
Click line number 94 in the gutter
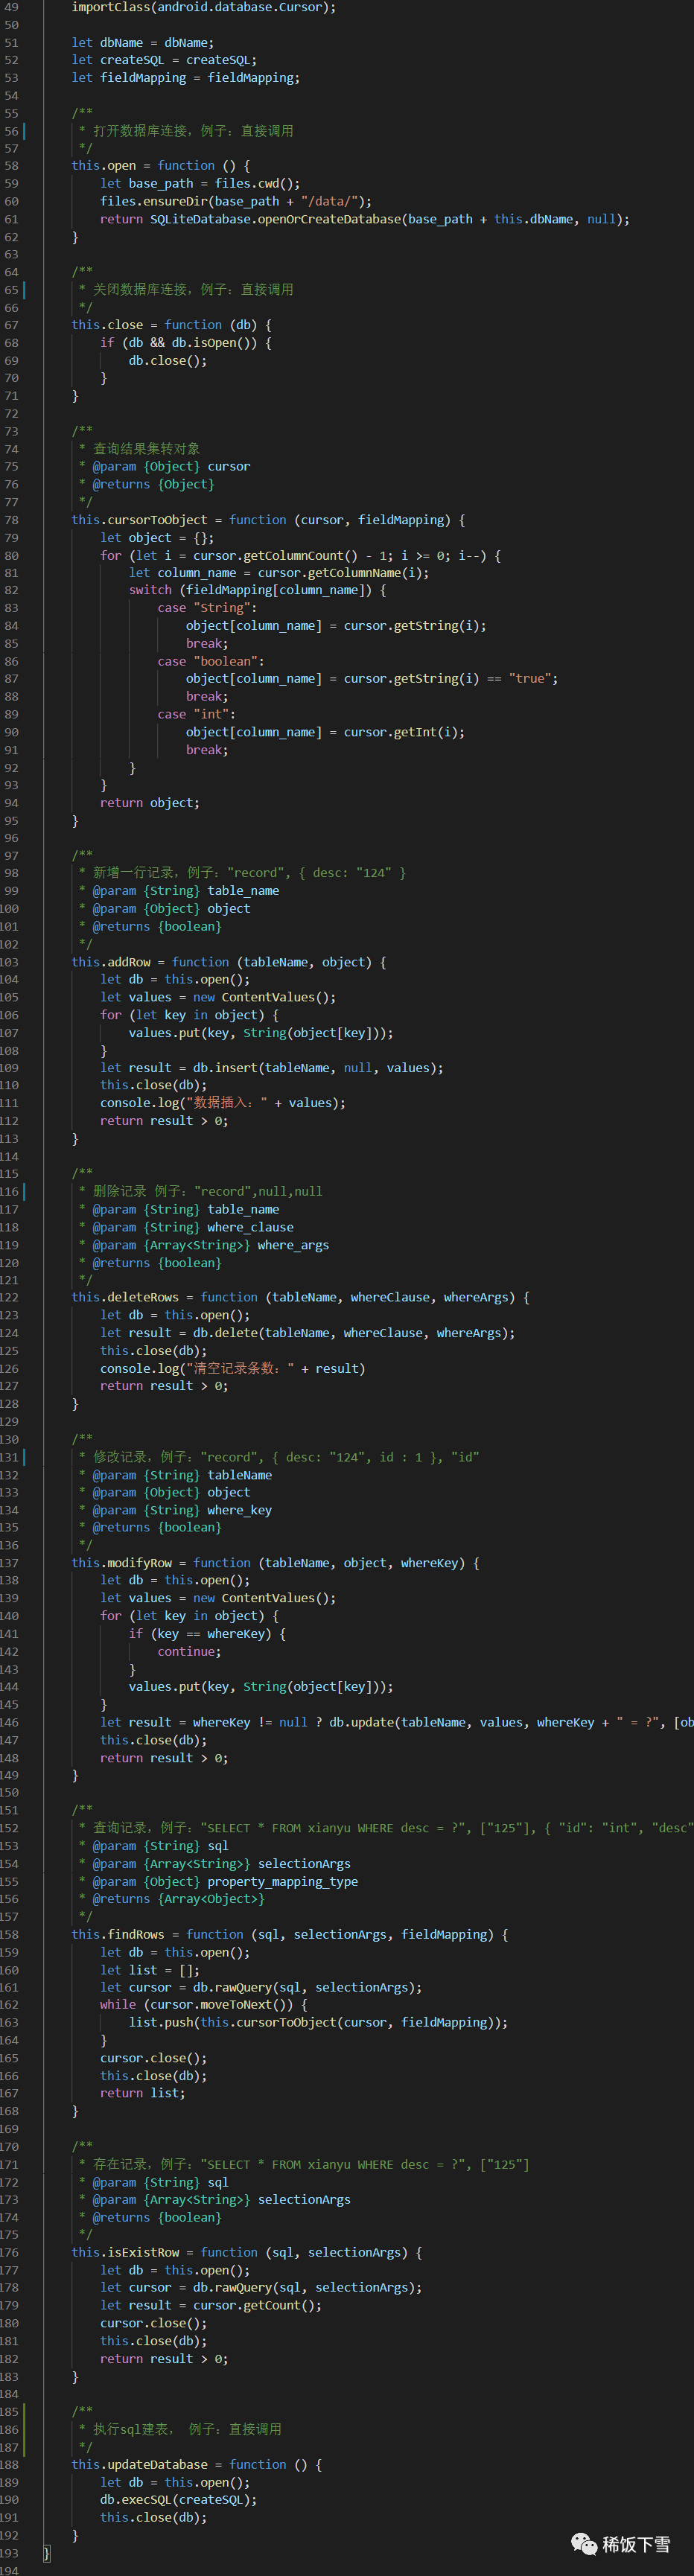tap(11, 803)
